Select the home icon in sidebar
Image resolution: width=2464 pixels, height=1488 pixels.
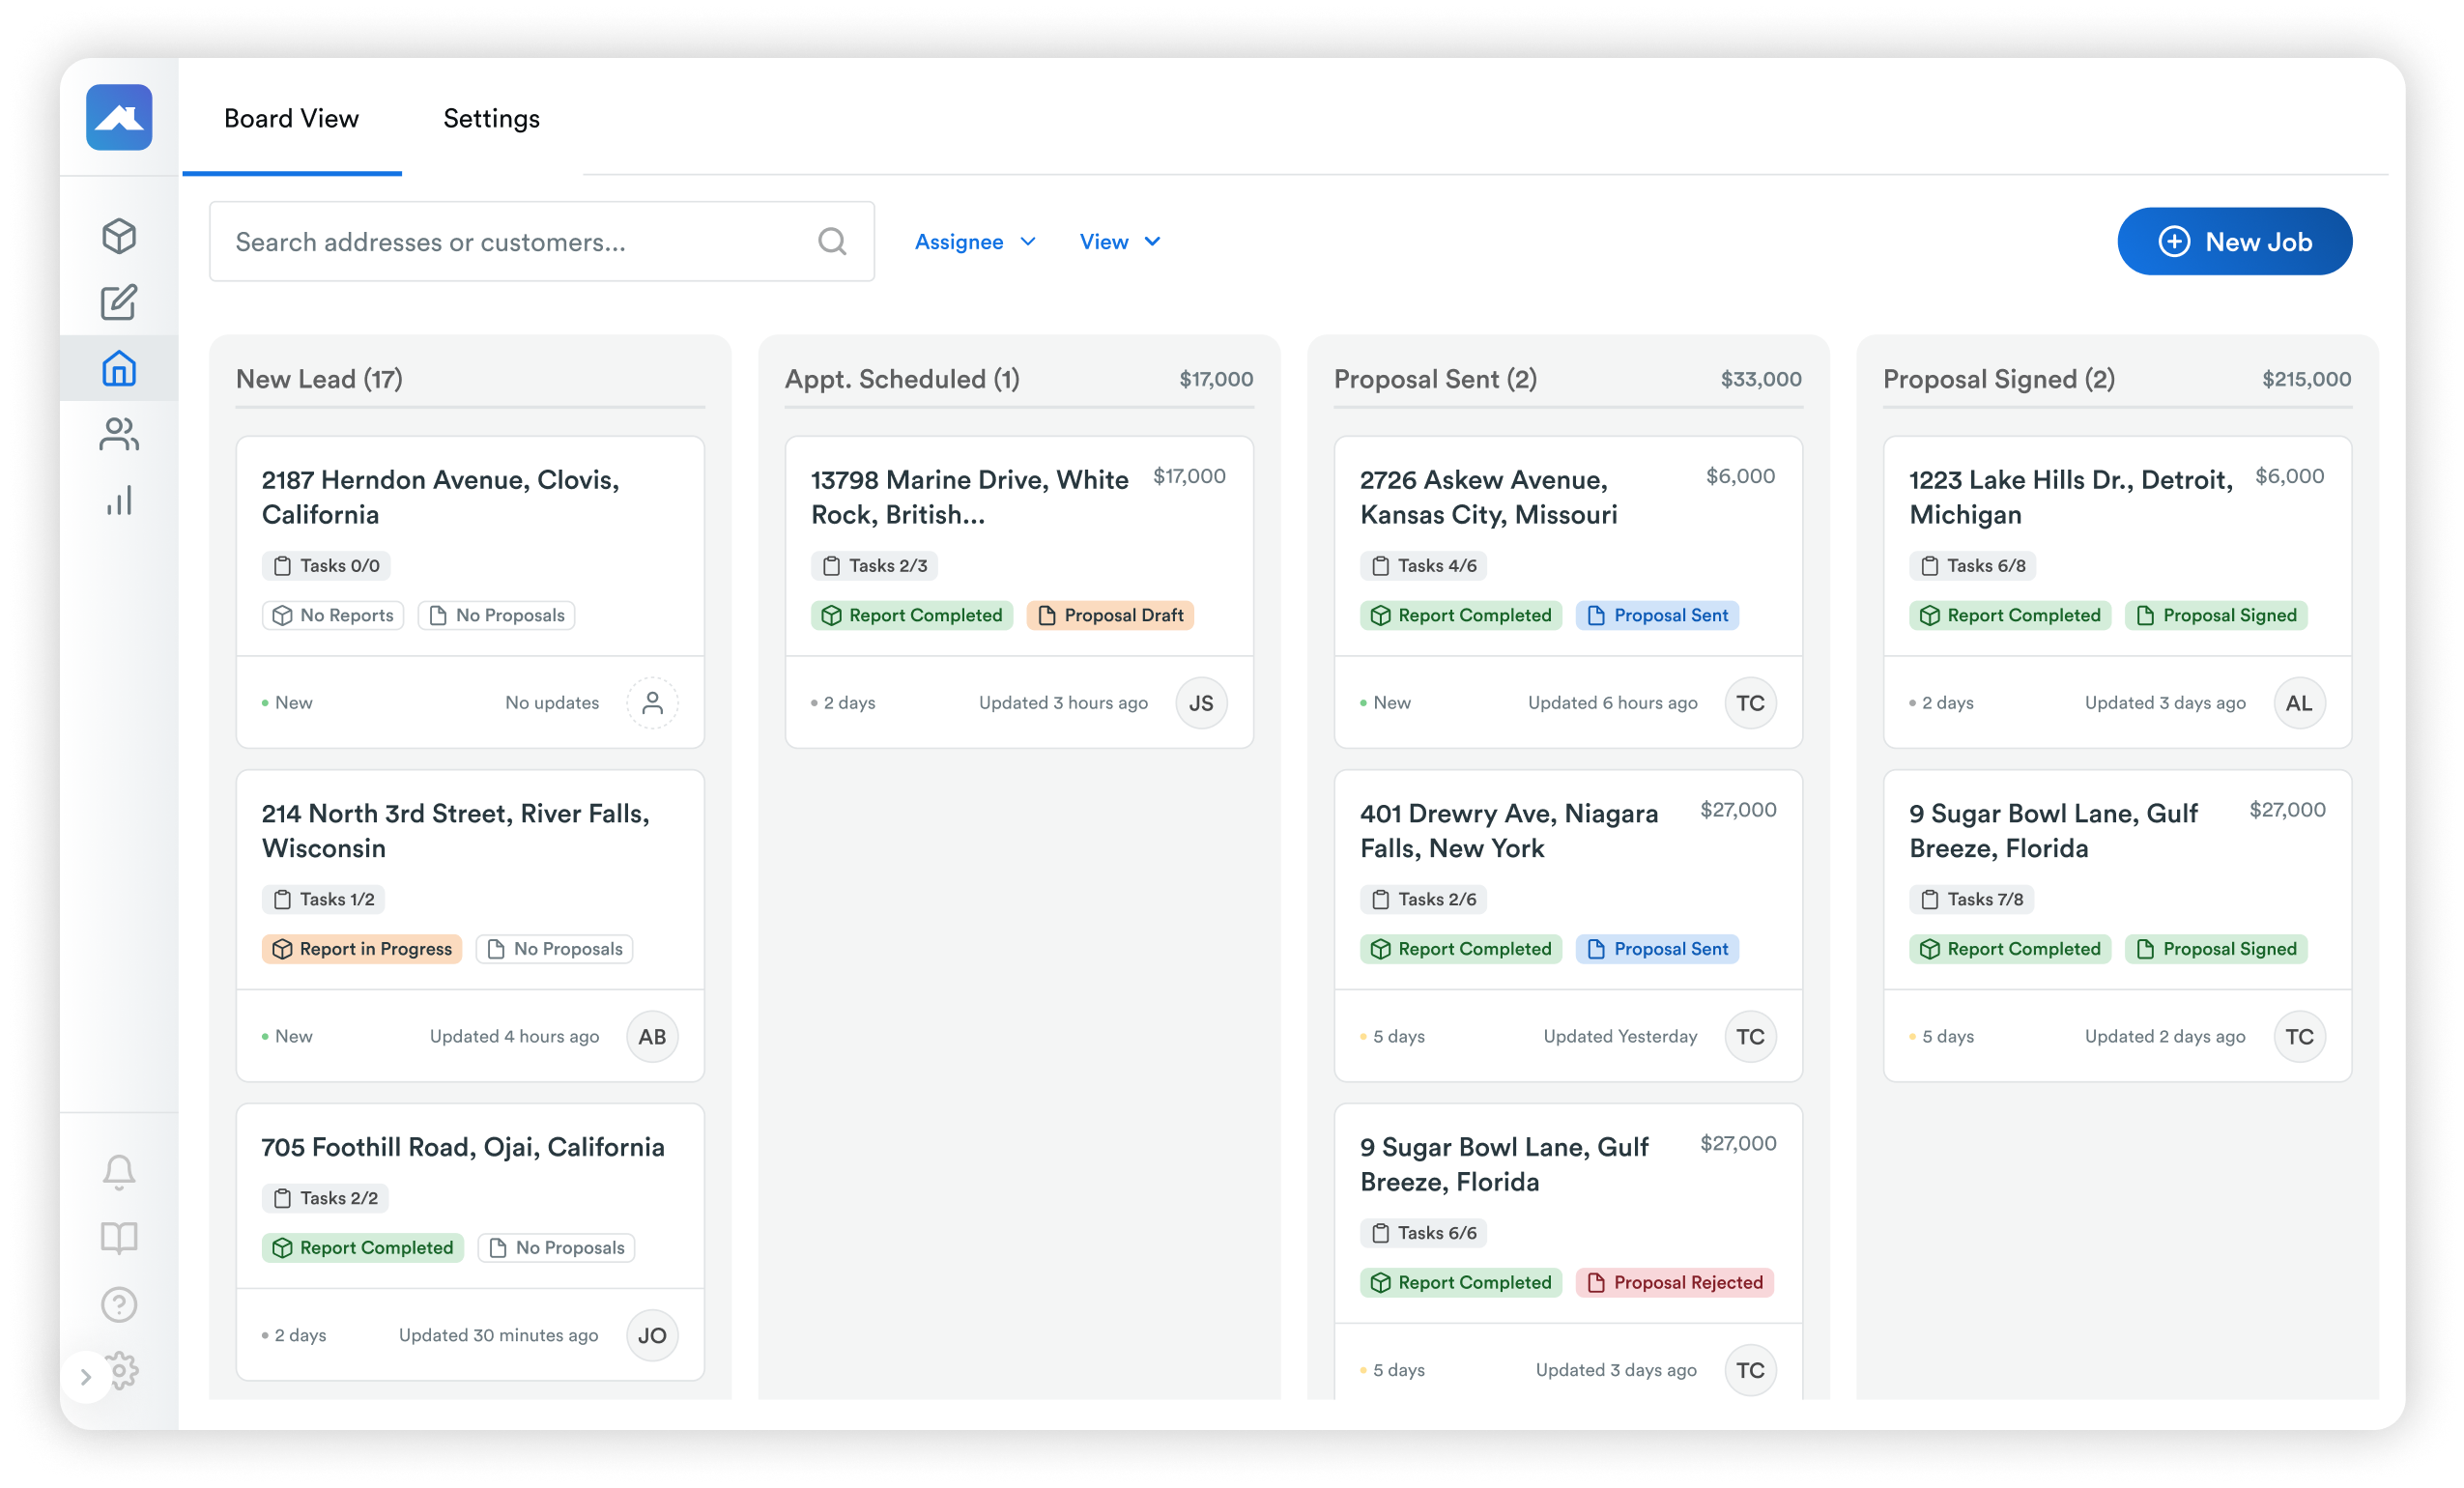tap(119, 369)
